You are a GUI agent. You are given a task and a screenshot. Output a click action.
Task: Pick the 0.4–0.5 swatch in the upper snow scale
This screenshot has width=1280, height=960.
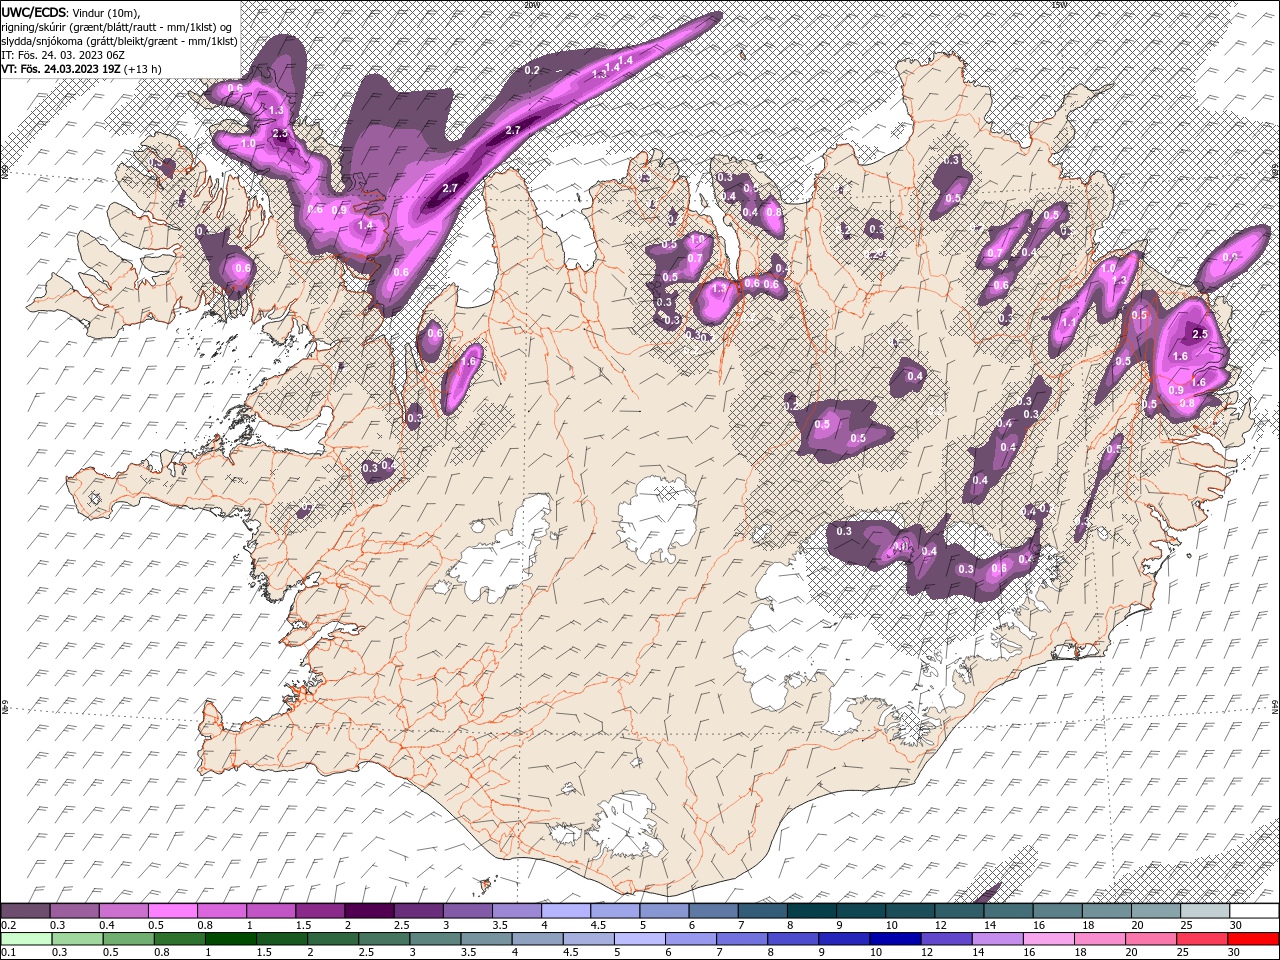(124, 911)
